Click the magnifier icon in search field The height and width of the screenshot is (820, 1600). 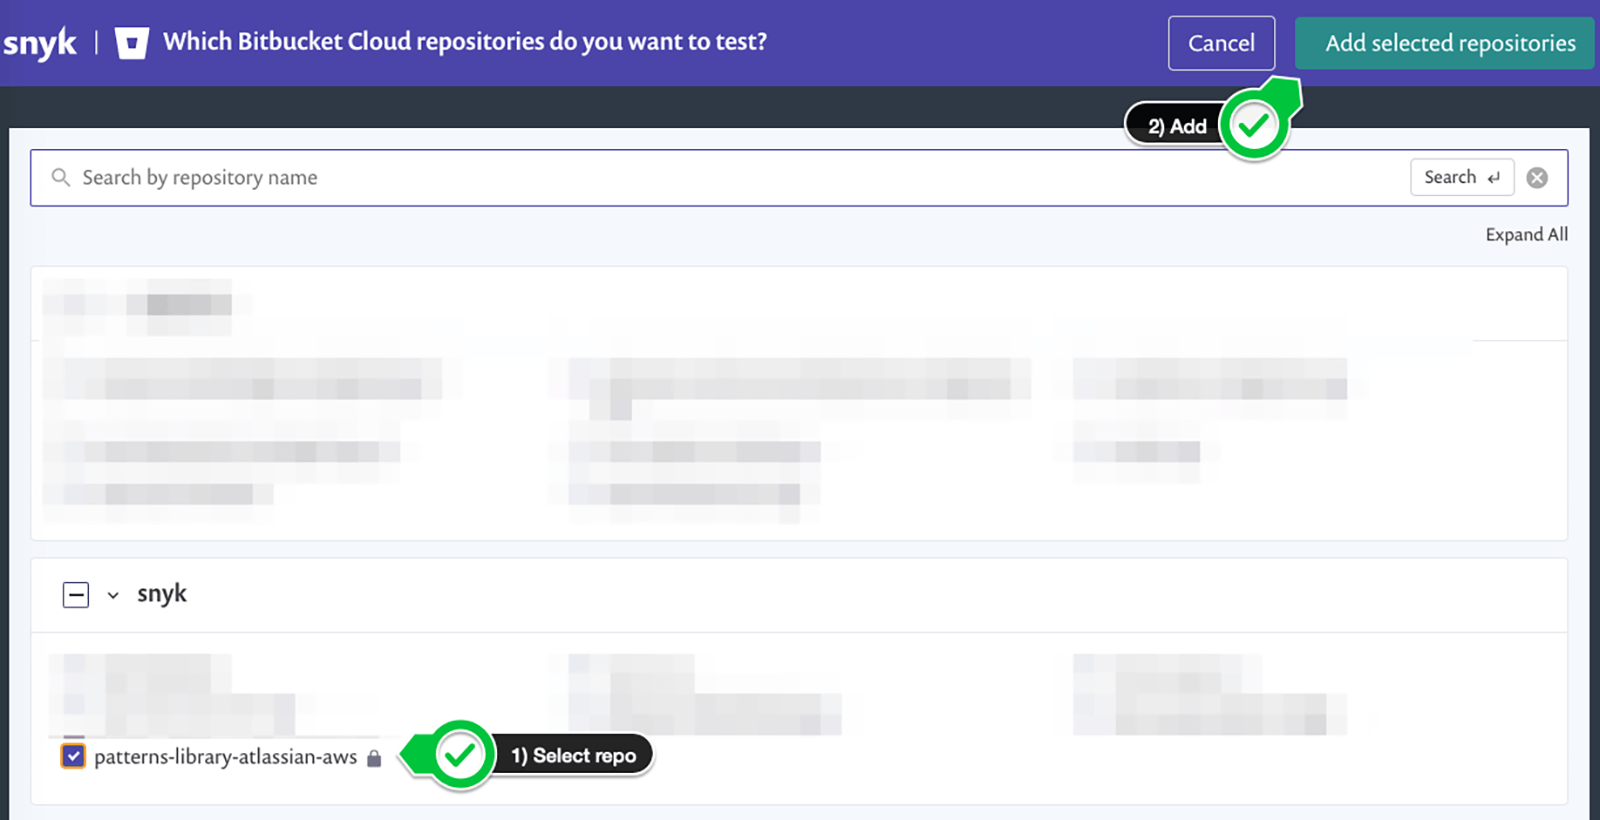[x=61, y=177]
